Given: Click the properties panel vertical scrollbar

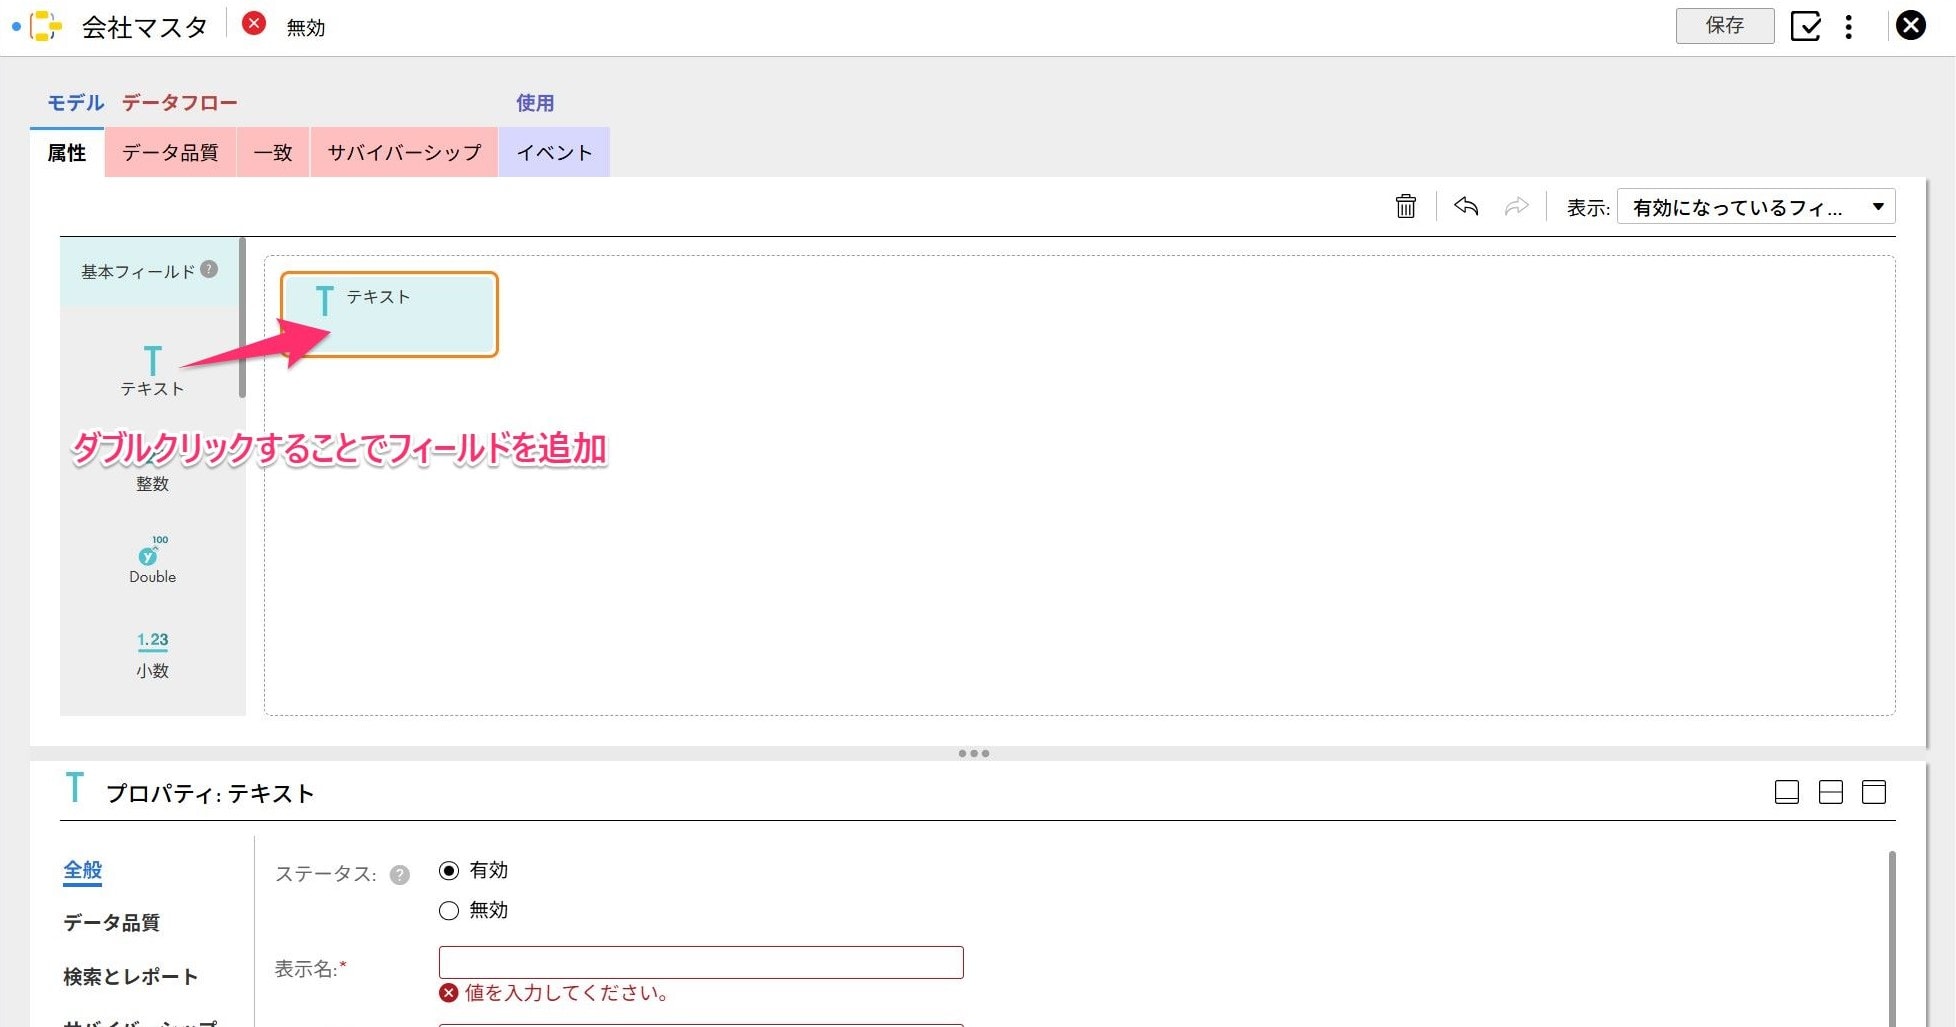Looking at the screenshot, I should click(x=1892, y=938).
